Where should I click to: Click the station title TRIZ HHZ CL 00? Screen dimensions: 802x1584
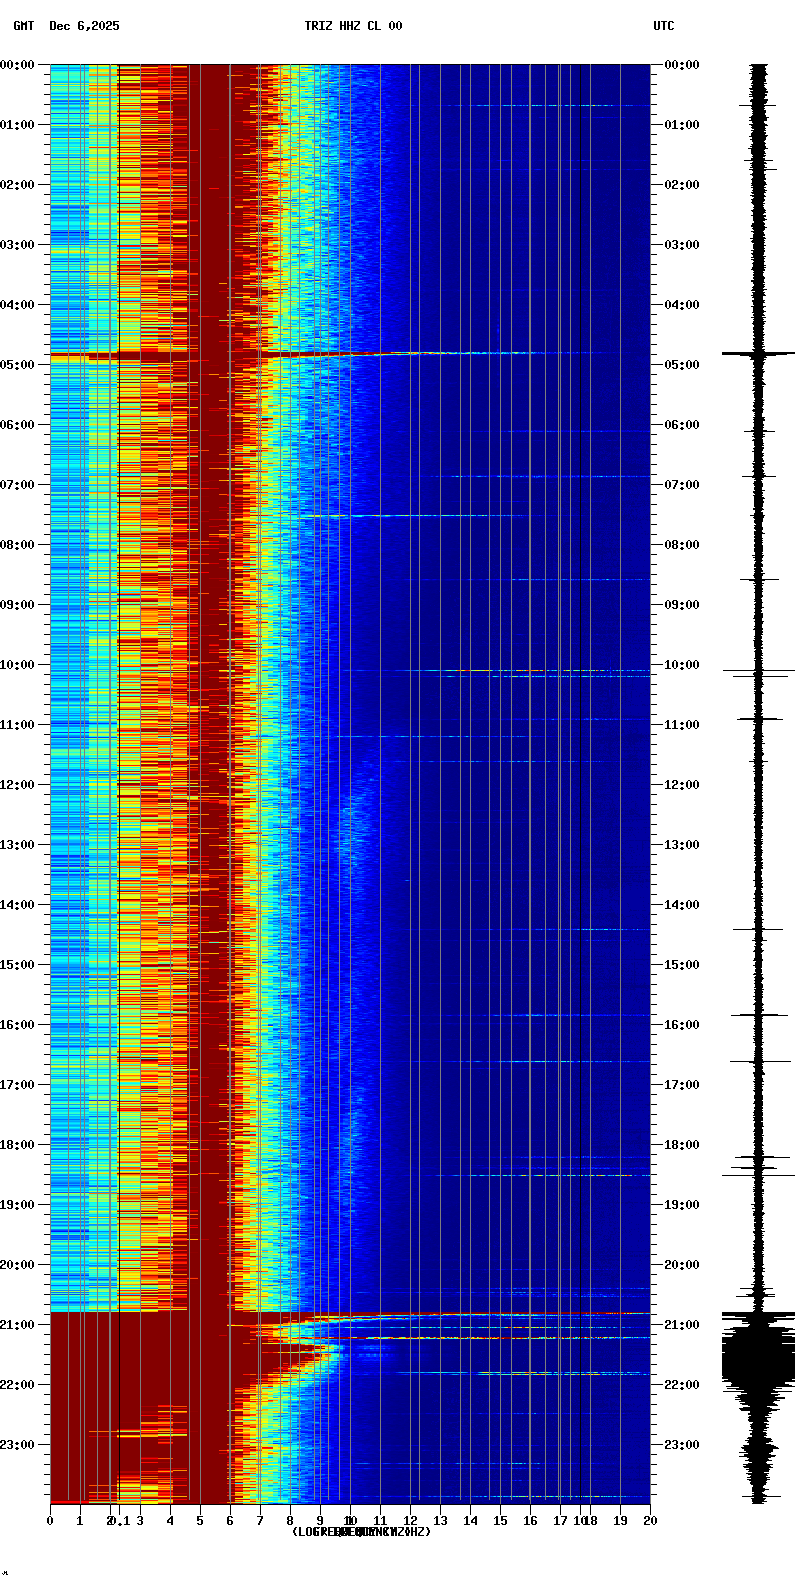coord(353,26)
